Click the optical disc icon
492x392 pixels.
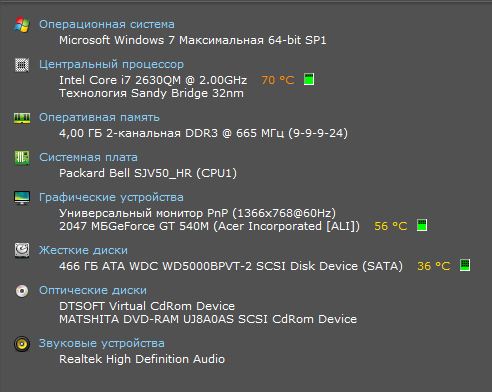[22, 291]
